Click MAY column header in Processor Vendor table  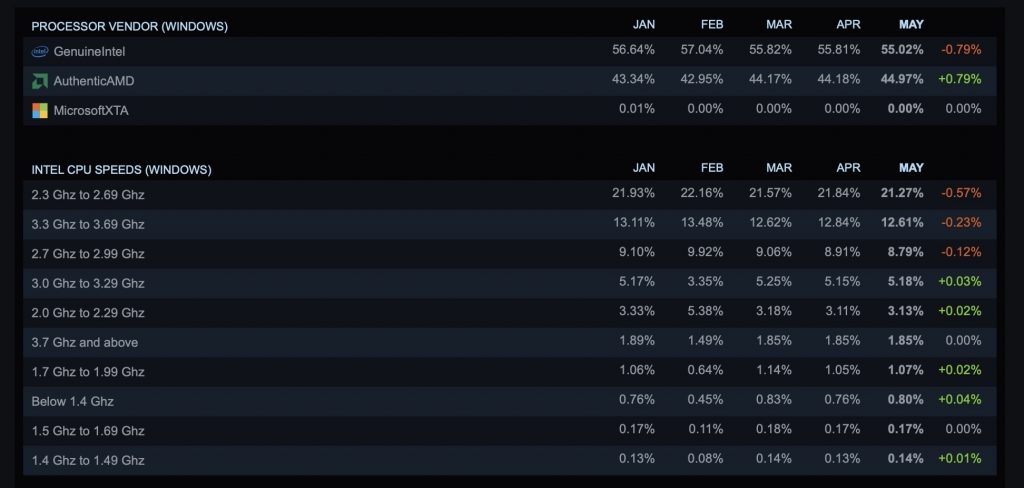point(911,25)
